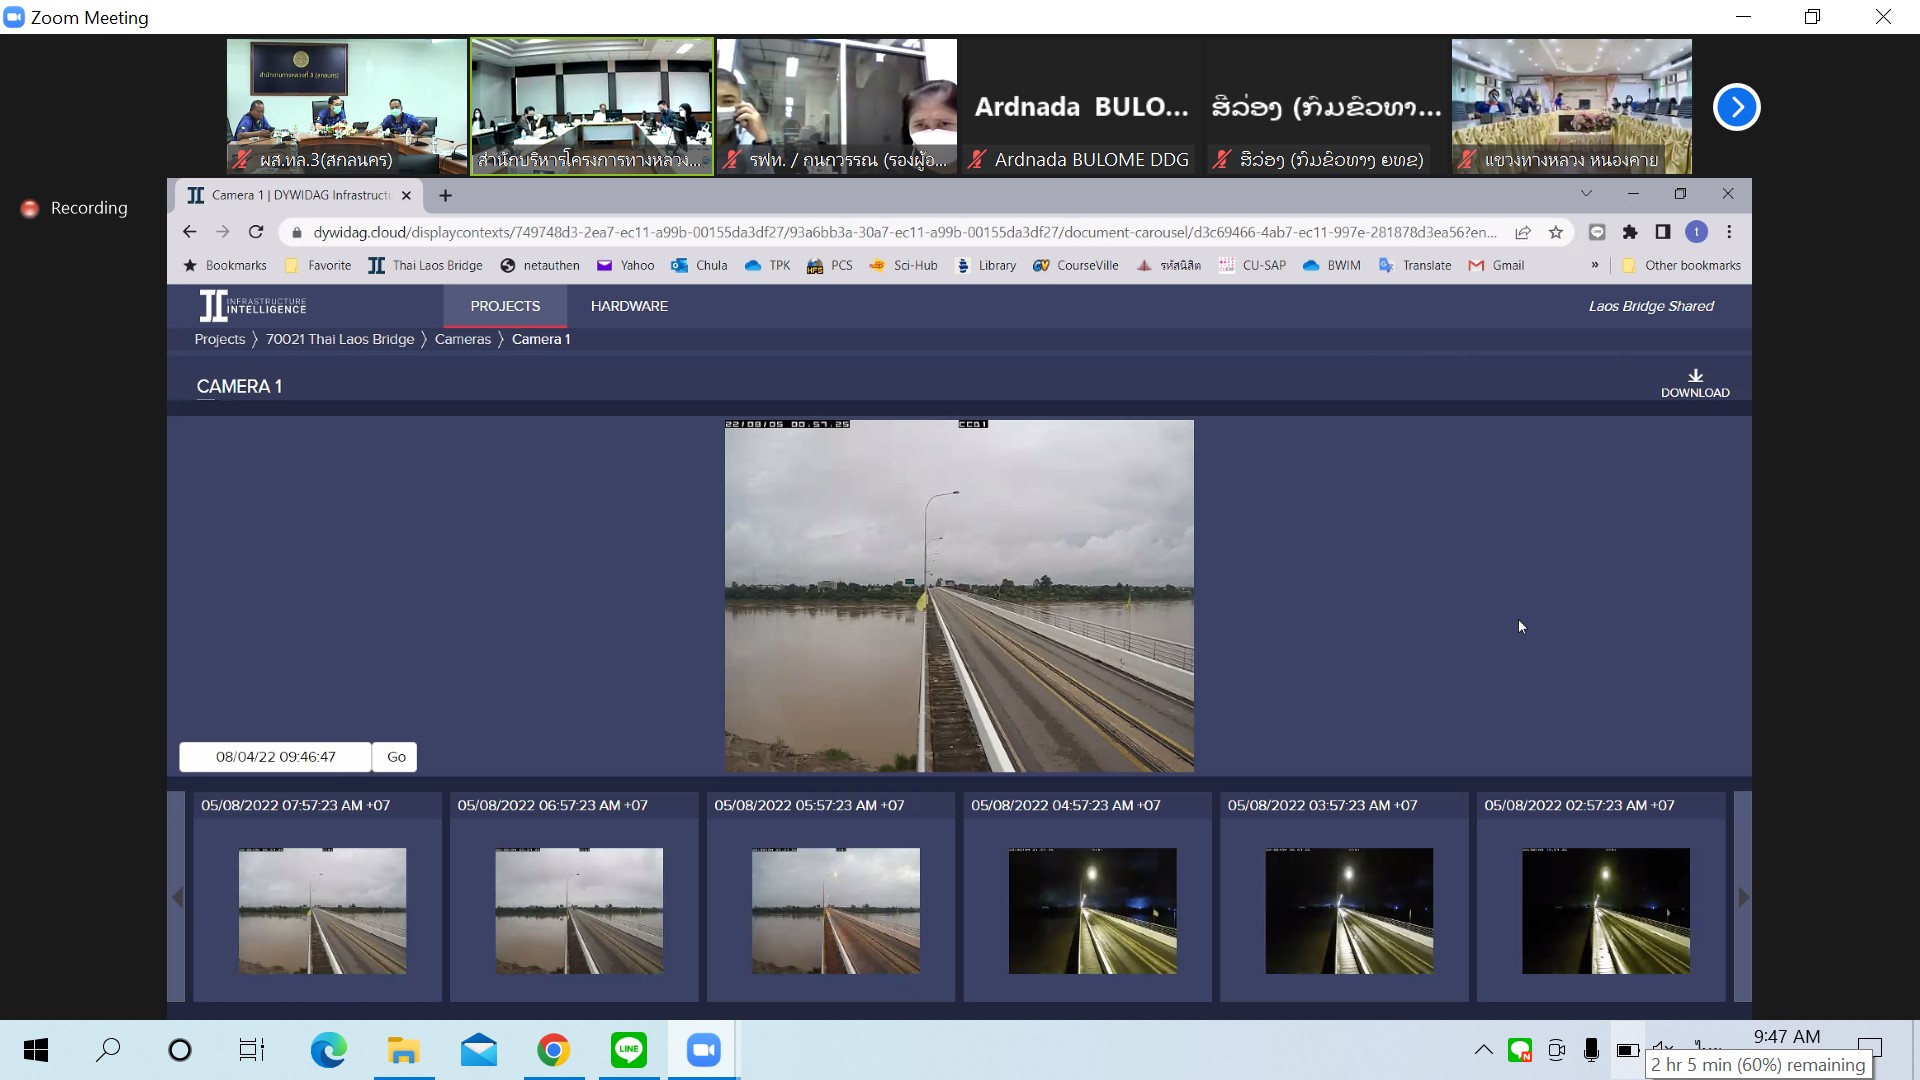Switch to the HARDWARE tab
Image resolution: width=1920 pixels, height=1080 pixels.
[629, 306]
